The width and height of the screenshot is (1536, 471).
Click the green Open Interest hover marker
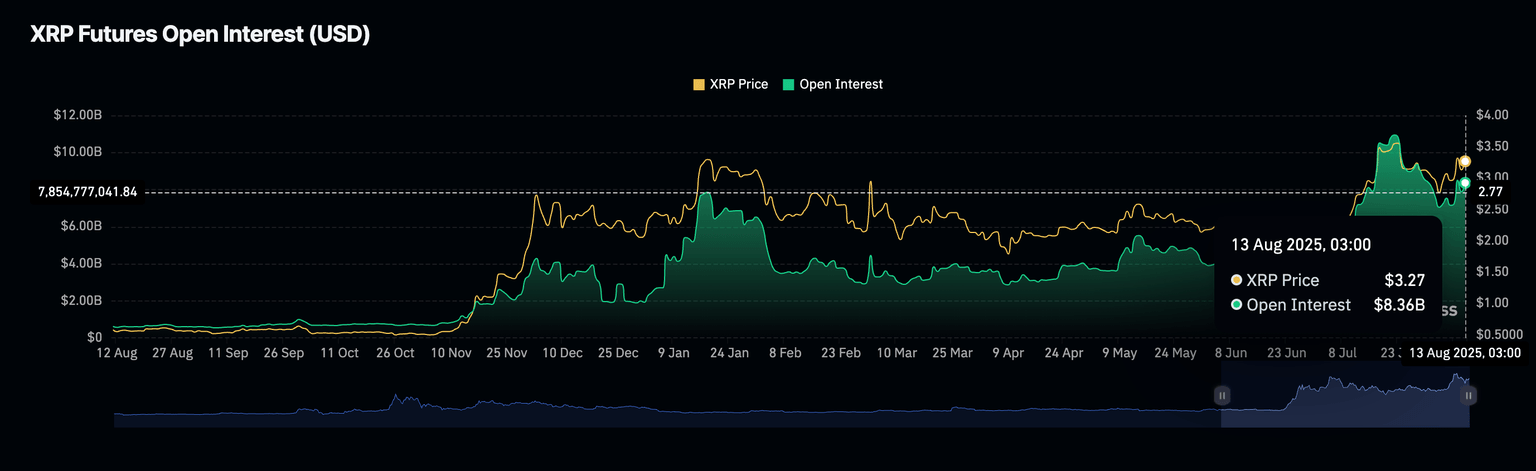pyautogui.click(x=1465, y=183)
